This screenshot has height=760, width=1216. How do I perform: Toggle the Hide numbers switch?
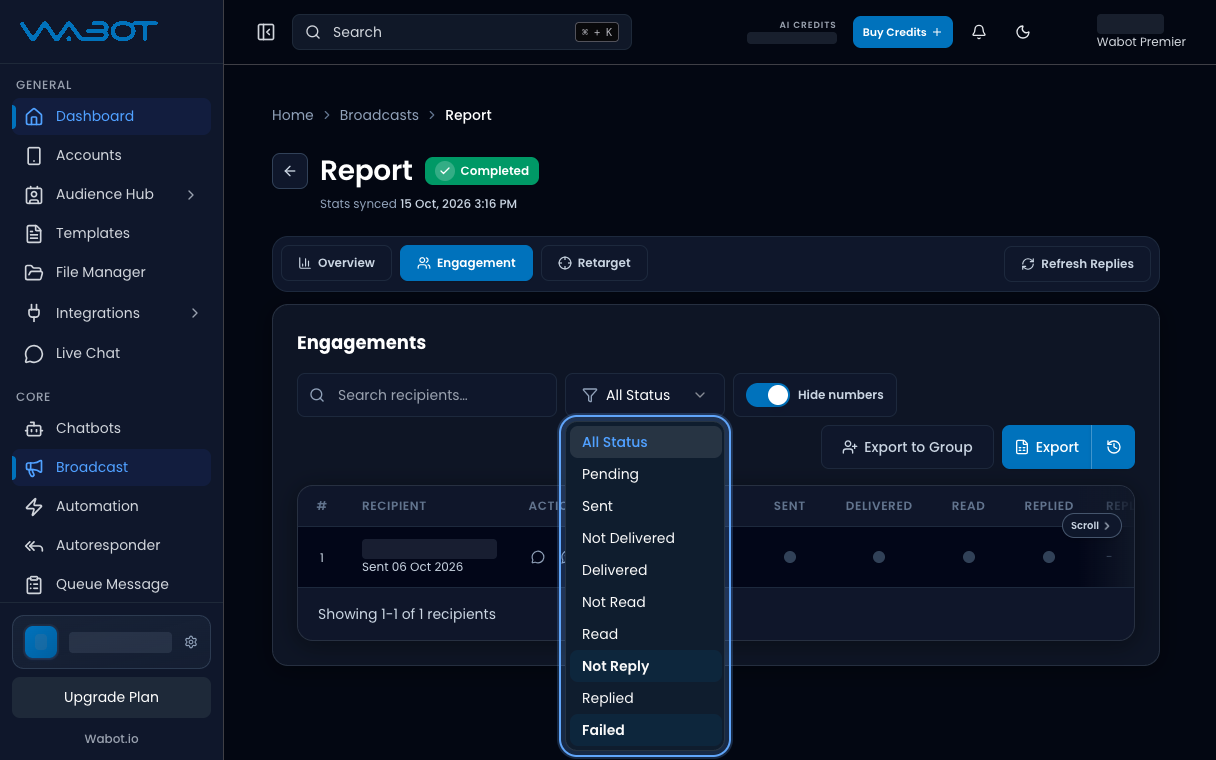coord(768,395)
